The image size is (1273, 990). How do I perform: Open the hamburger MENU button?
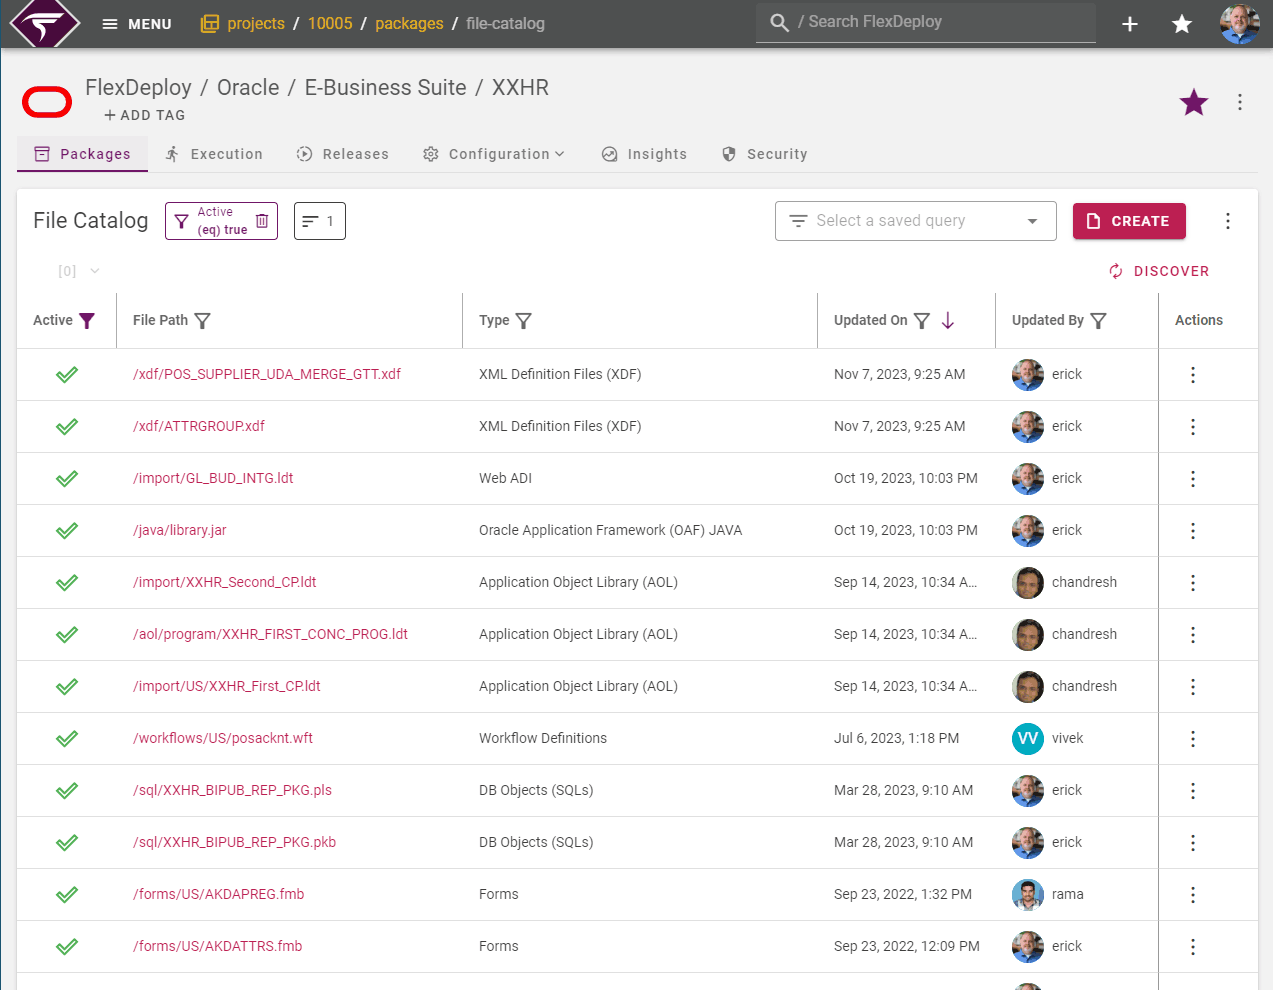[137, 24]
